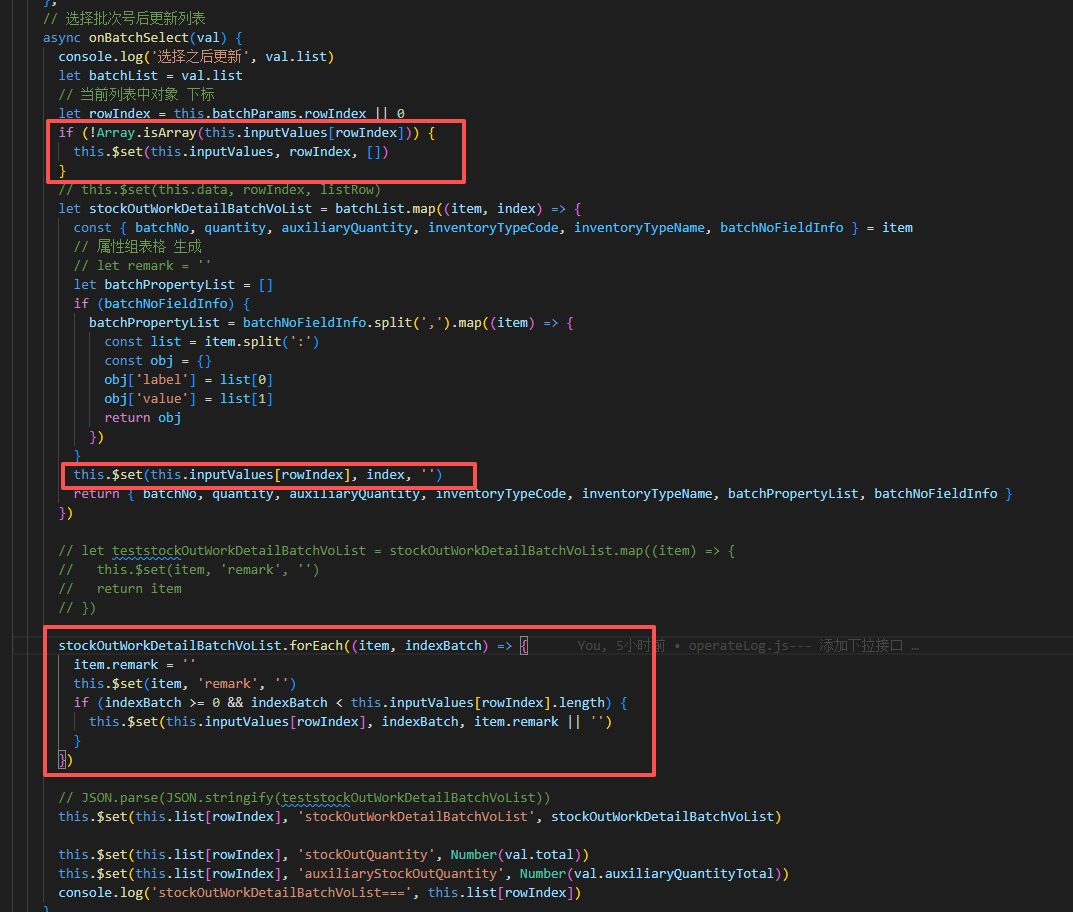The width and height of the screenshot is (1073, 912).
Task: Click the 'const { batchNo, quantity' destructuring line
Action: coord(493,228)
